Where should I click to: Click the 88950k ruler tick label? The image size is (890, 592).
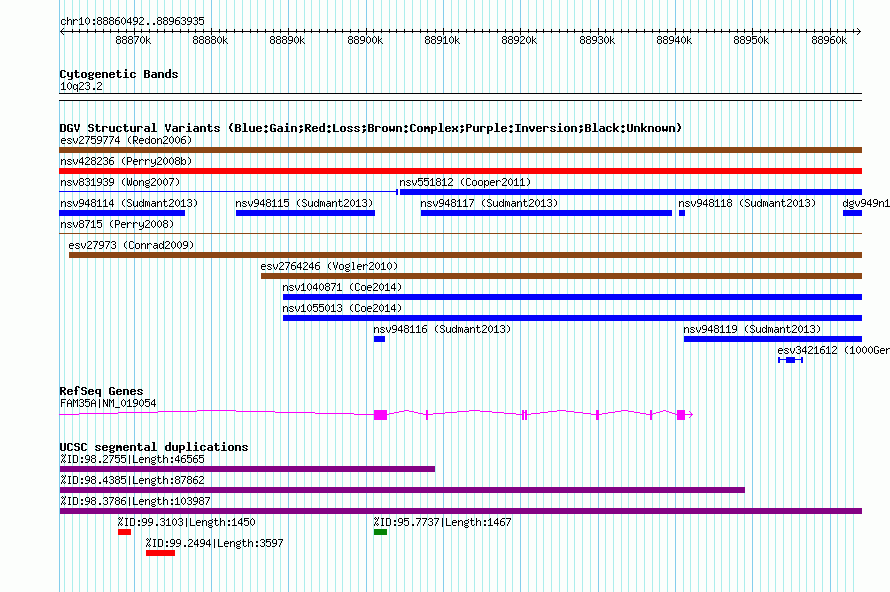[751, 40]
